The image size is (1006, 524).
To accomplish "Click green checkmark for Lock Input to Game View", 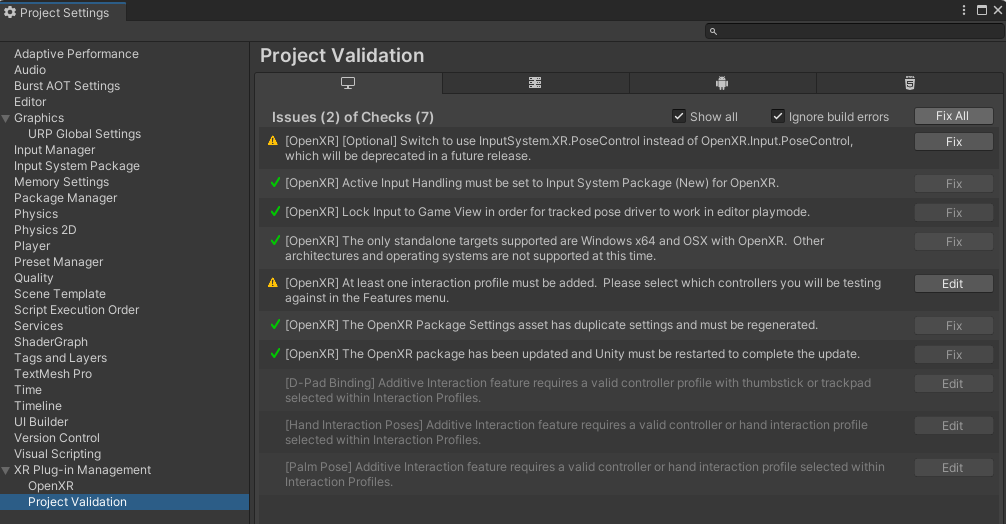I will [x=275, y=212].
